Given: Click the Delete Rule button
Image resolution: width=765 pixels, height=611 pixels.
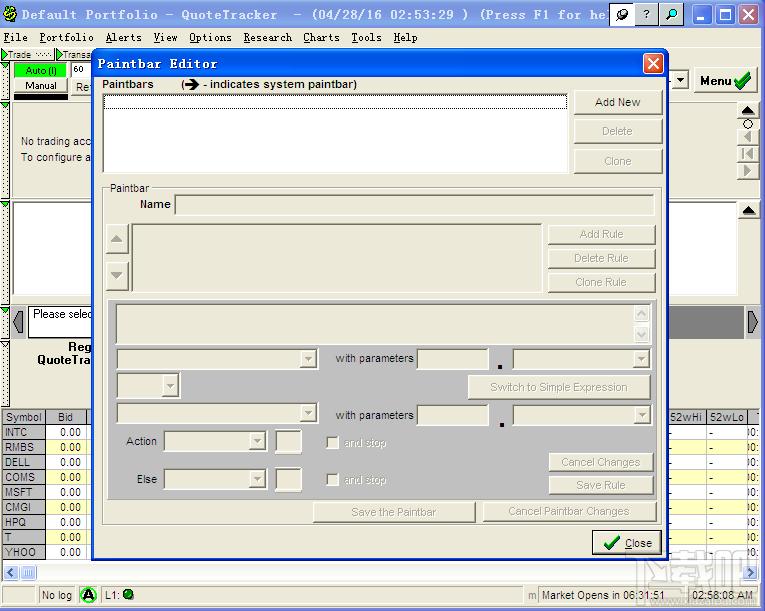Looking at the screenshot, I should coord(601,258).
